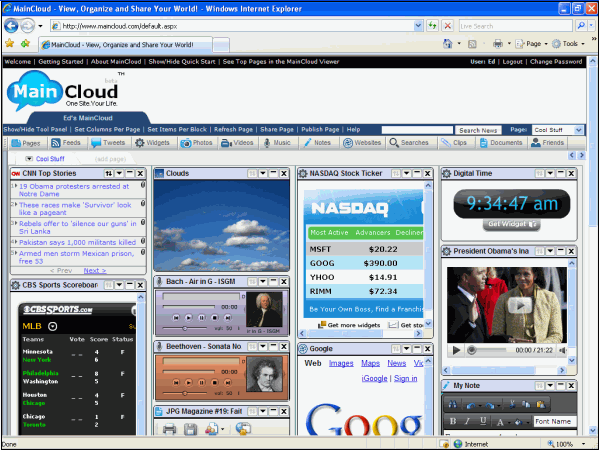Click the Clips paperclip icon
Screen dimensions: 599x450
[445, 143]
